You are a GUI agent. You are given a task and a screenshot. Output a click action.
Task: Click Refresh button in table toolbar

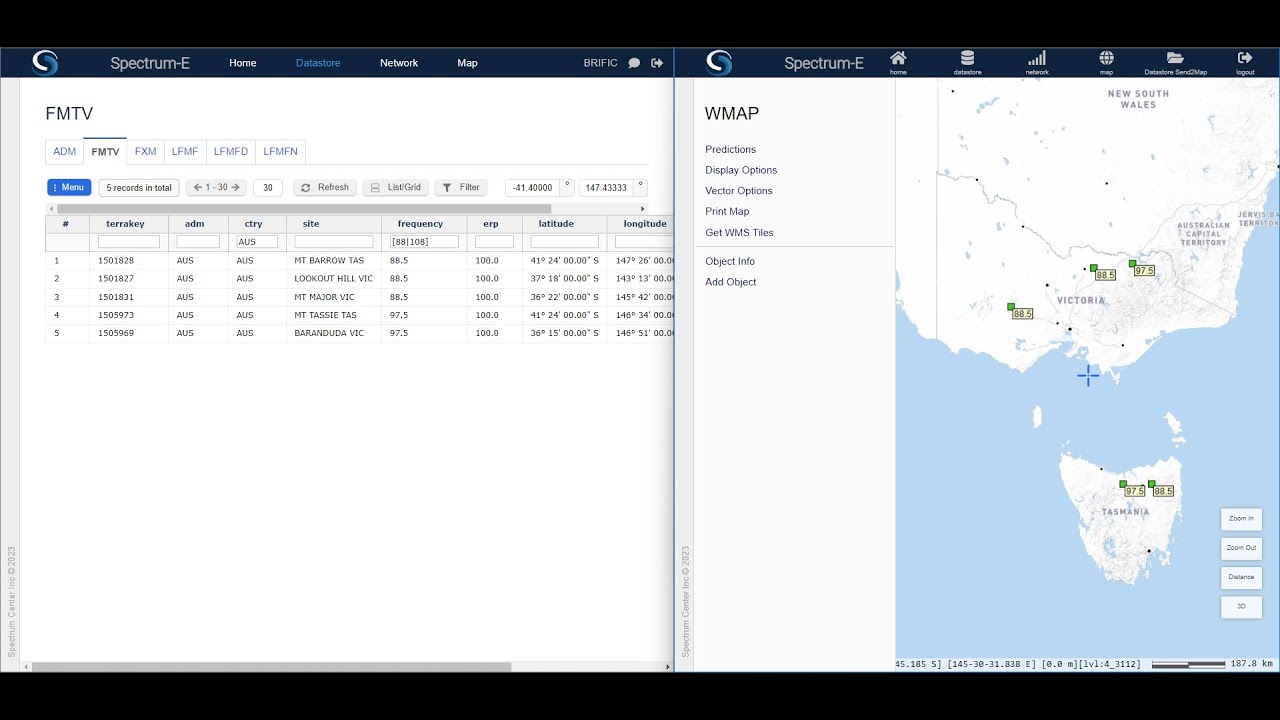tap(325, 187)
